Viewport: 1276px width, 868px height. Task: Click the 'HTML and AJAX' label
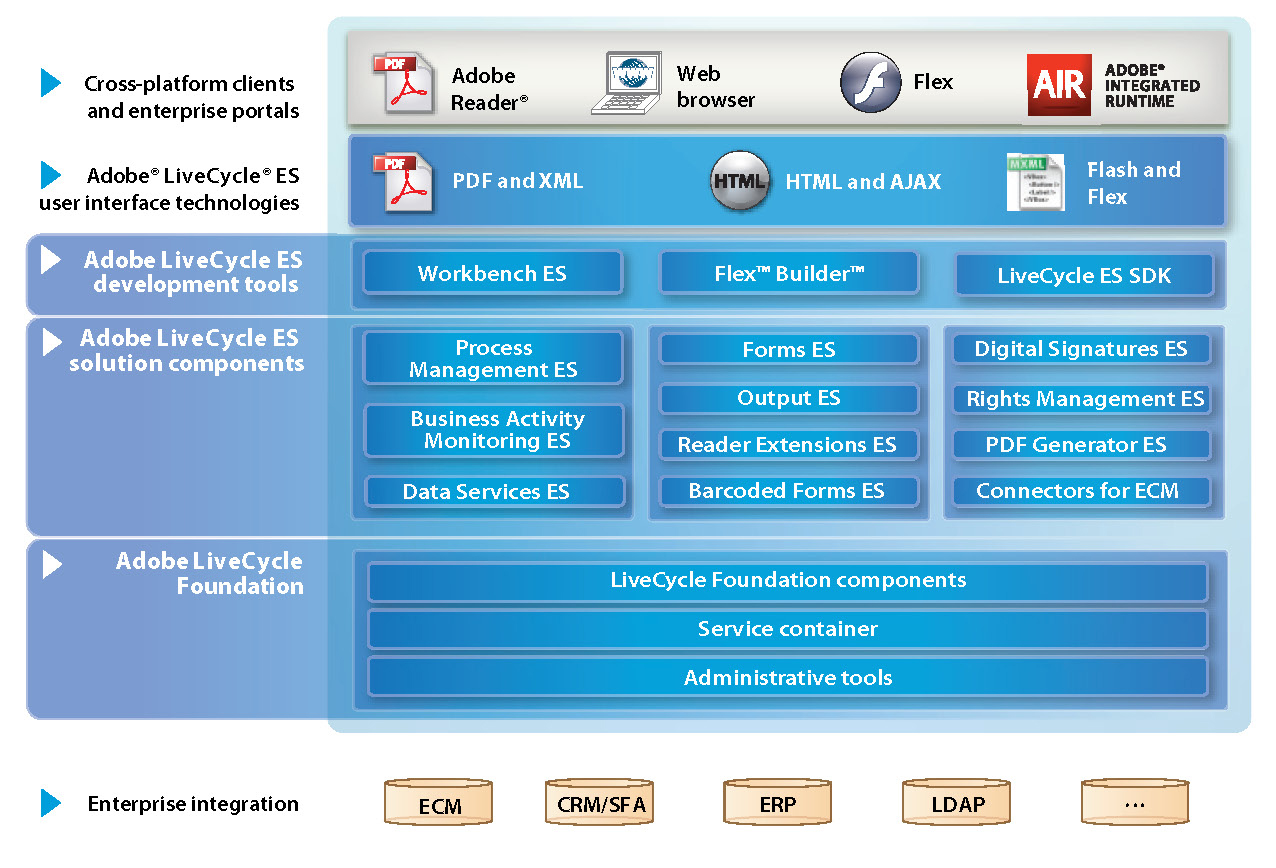pyautogui.click(x=863, y=182)
